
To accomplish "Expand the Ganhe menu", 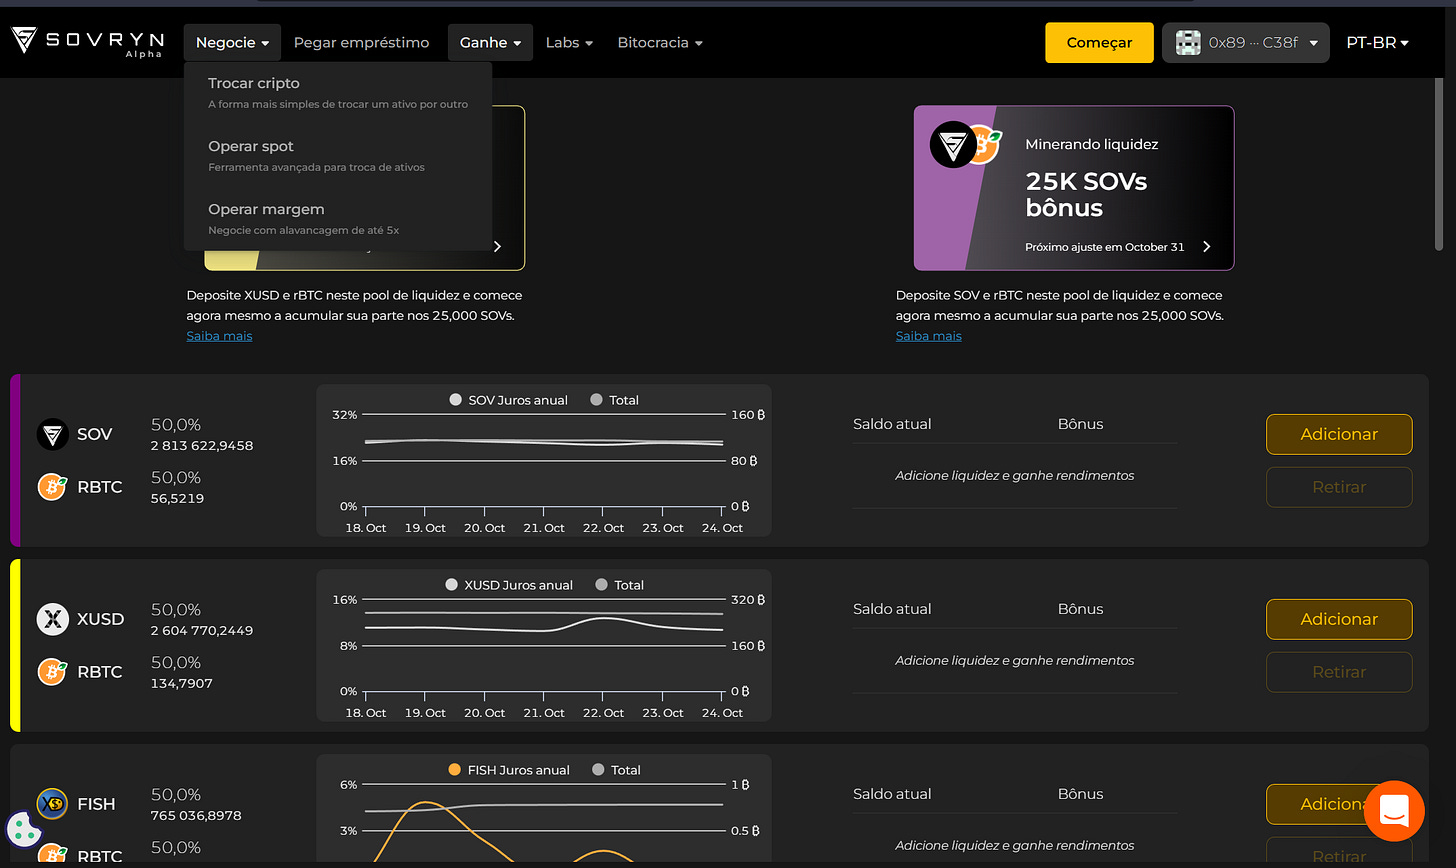I will pos(490,43).
